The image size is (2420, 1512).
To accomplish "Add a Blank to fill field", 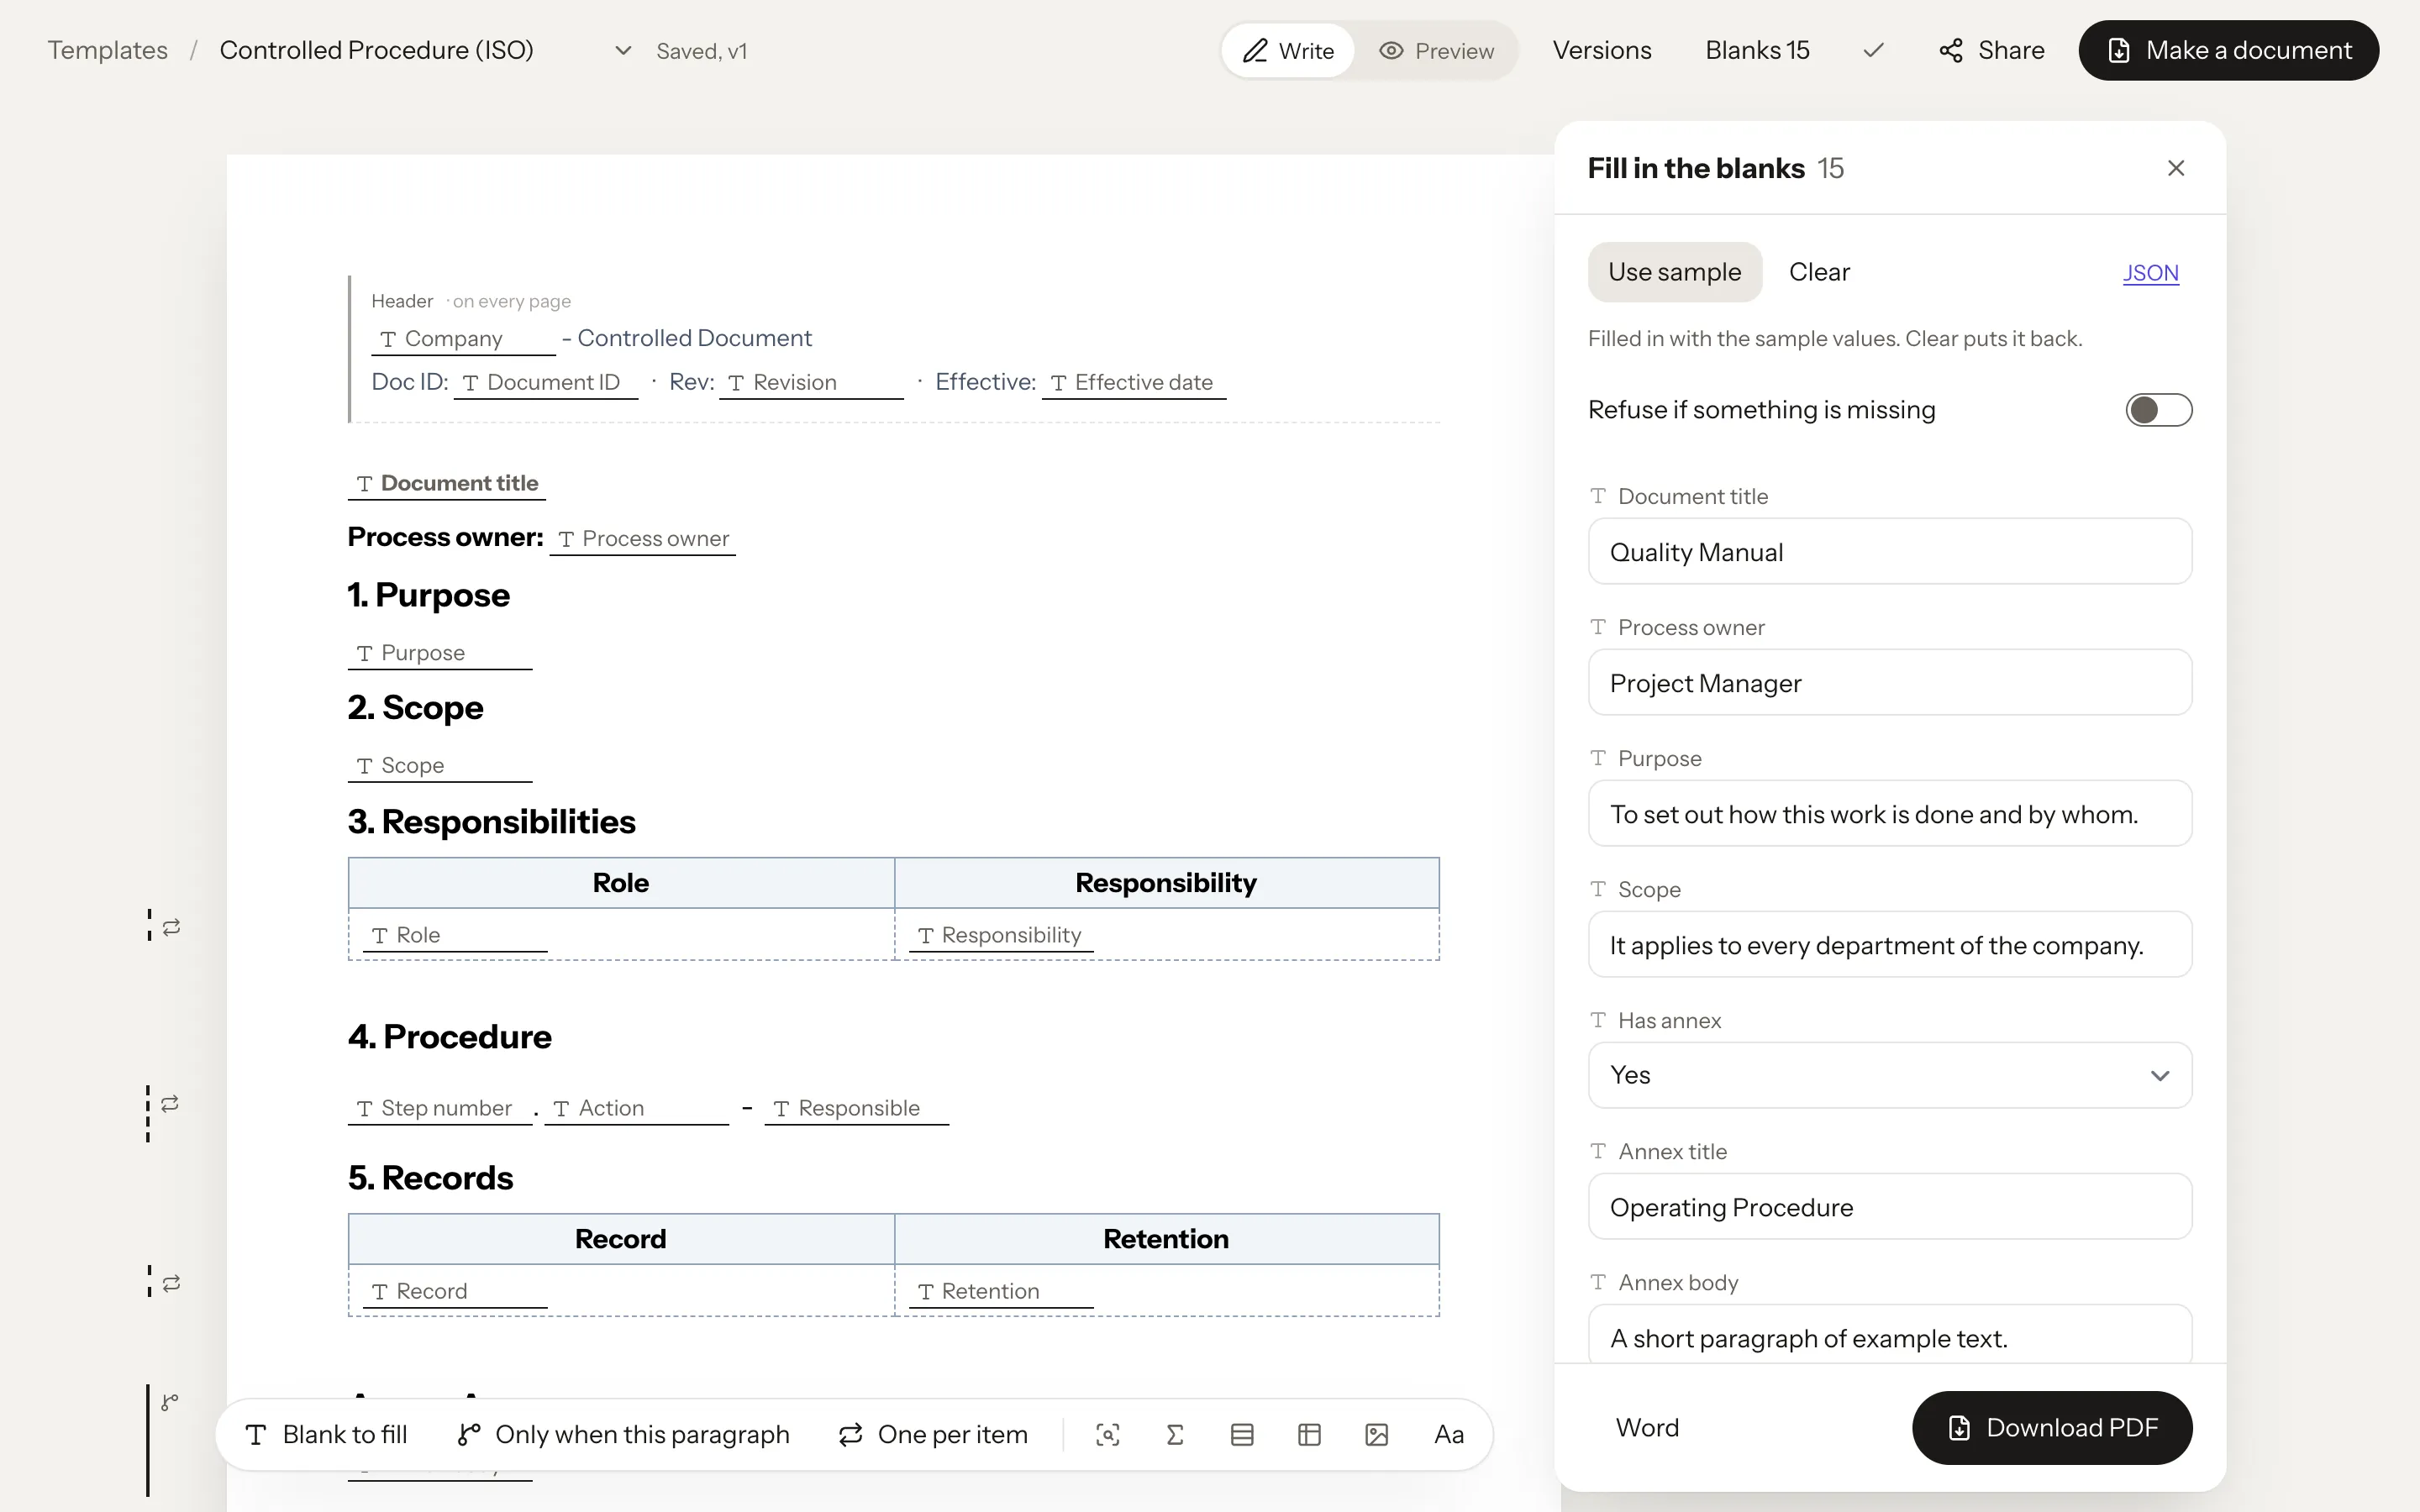I will point(326,1434).
